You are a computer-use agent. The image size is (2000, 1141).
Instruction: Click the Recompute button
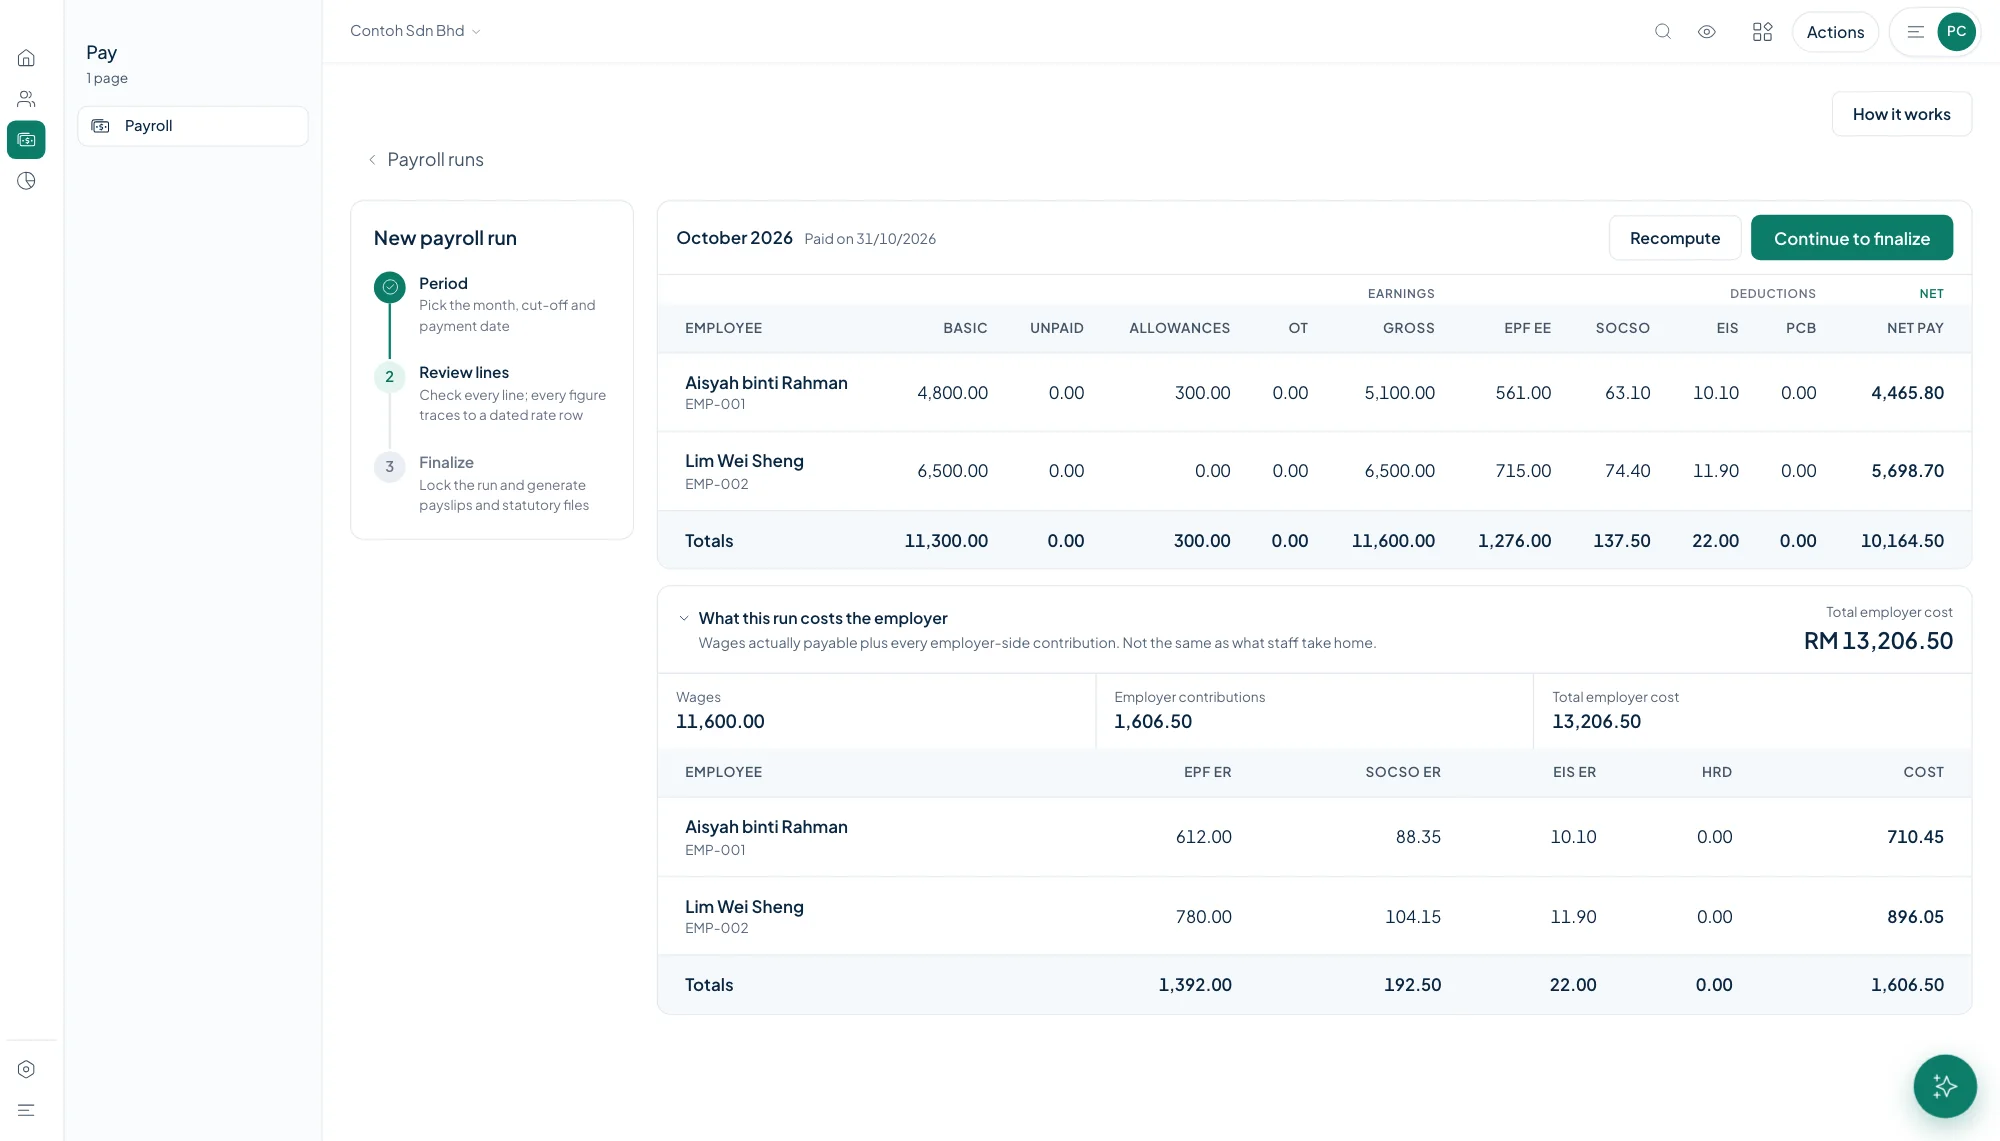[x=1675, y=238]
